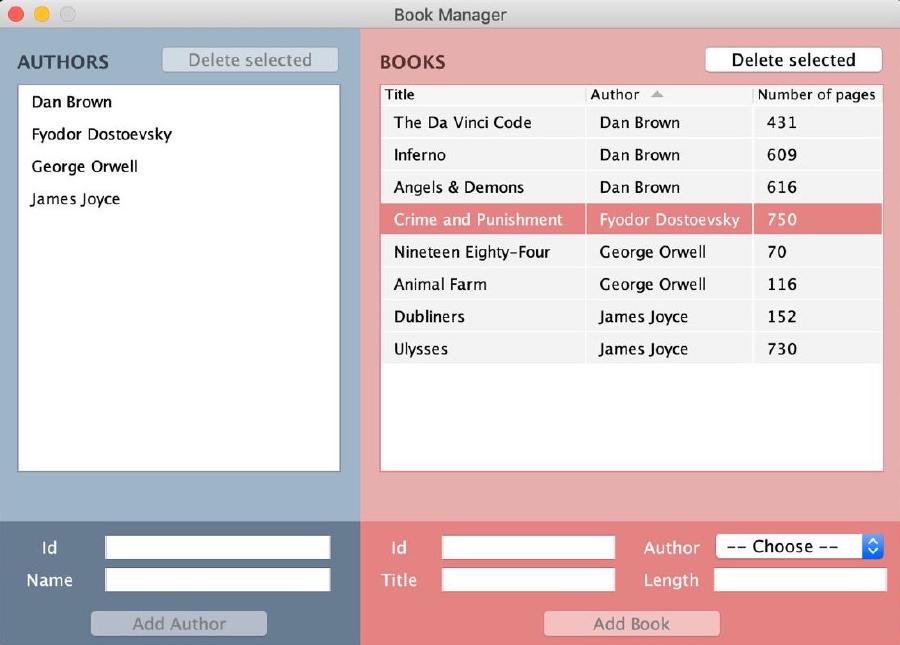Pick James Joyce in the authors list
The width and height of the screenshot is (900, 645).
[x=76, y=199]
